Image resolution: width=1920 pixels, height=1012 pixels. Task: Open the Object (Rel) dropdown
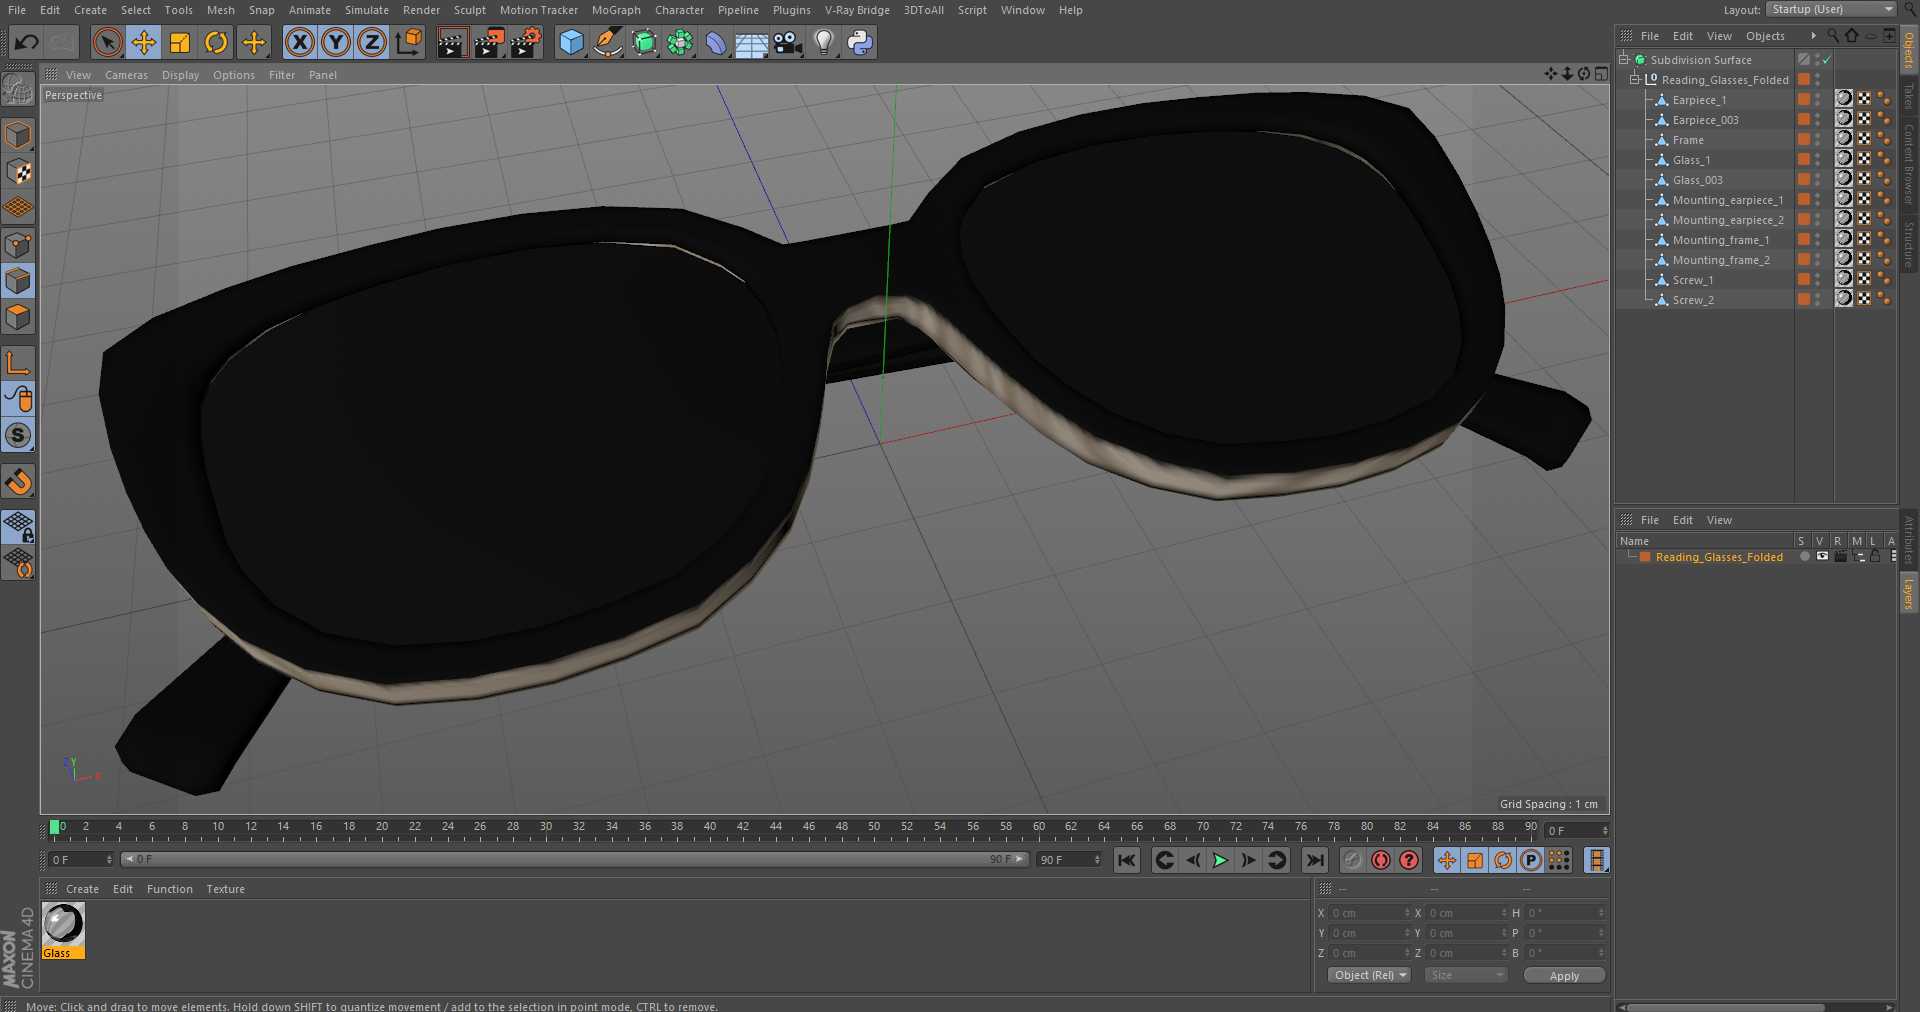click(x=1369, y=975)
